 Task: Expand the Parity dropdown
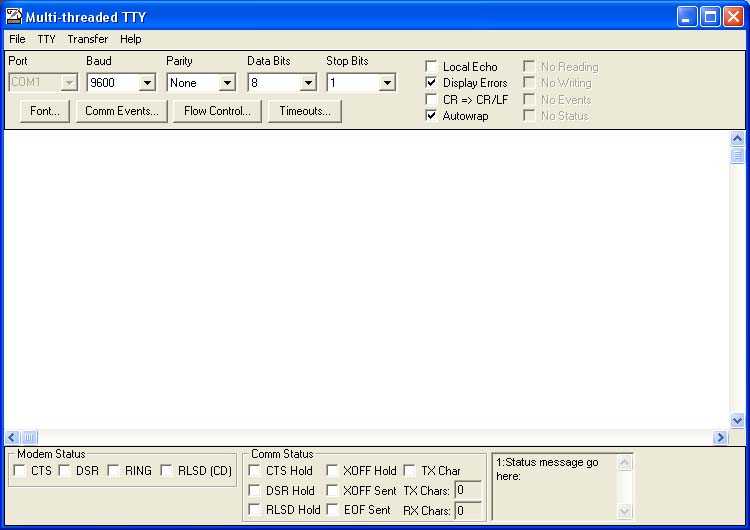click(227, 83)
